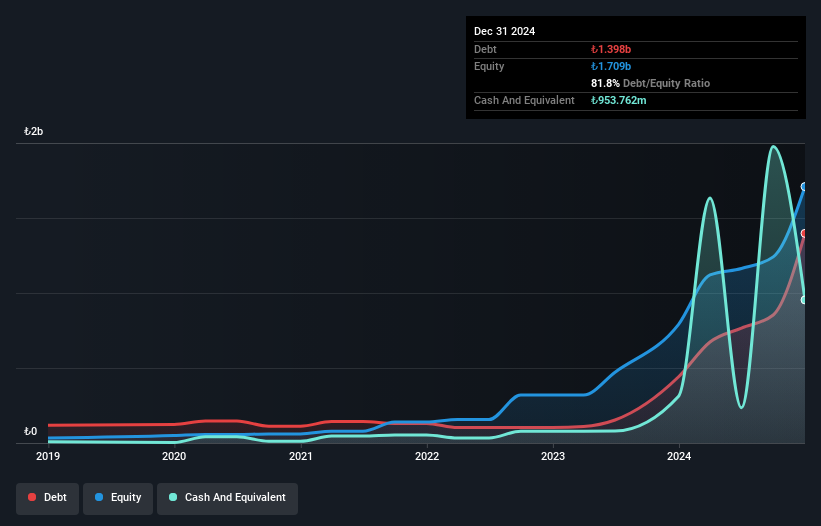Toggle the Cash And Equivalent legend button
The height and width of the screenshot is (526, 821).
click(227, 498)
